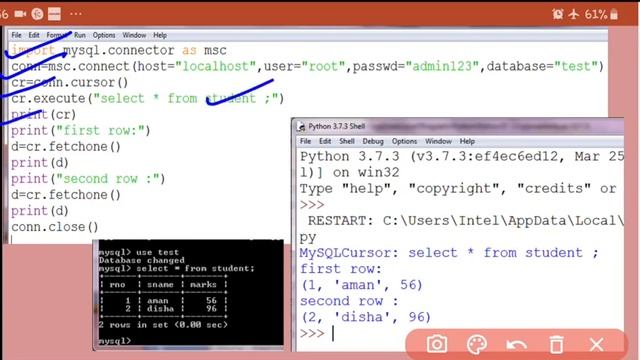
Task: Open Run menu in the editor window
Action: tap(80, 35)
